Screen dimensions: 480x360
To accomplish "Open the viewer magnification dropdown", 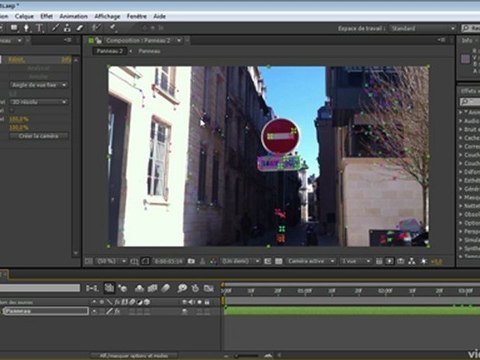I will [111, 261].
